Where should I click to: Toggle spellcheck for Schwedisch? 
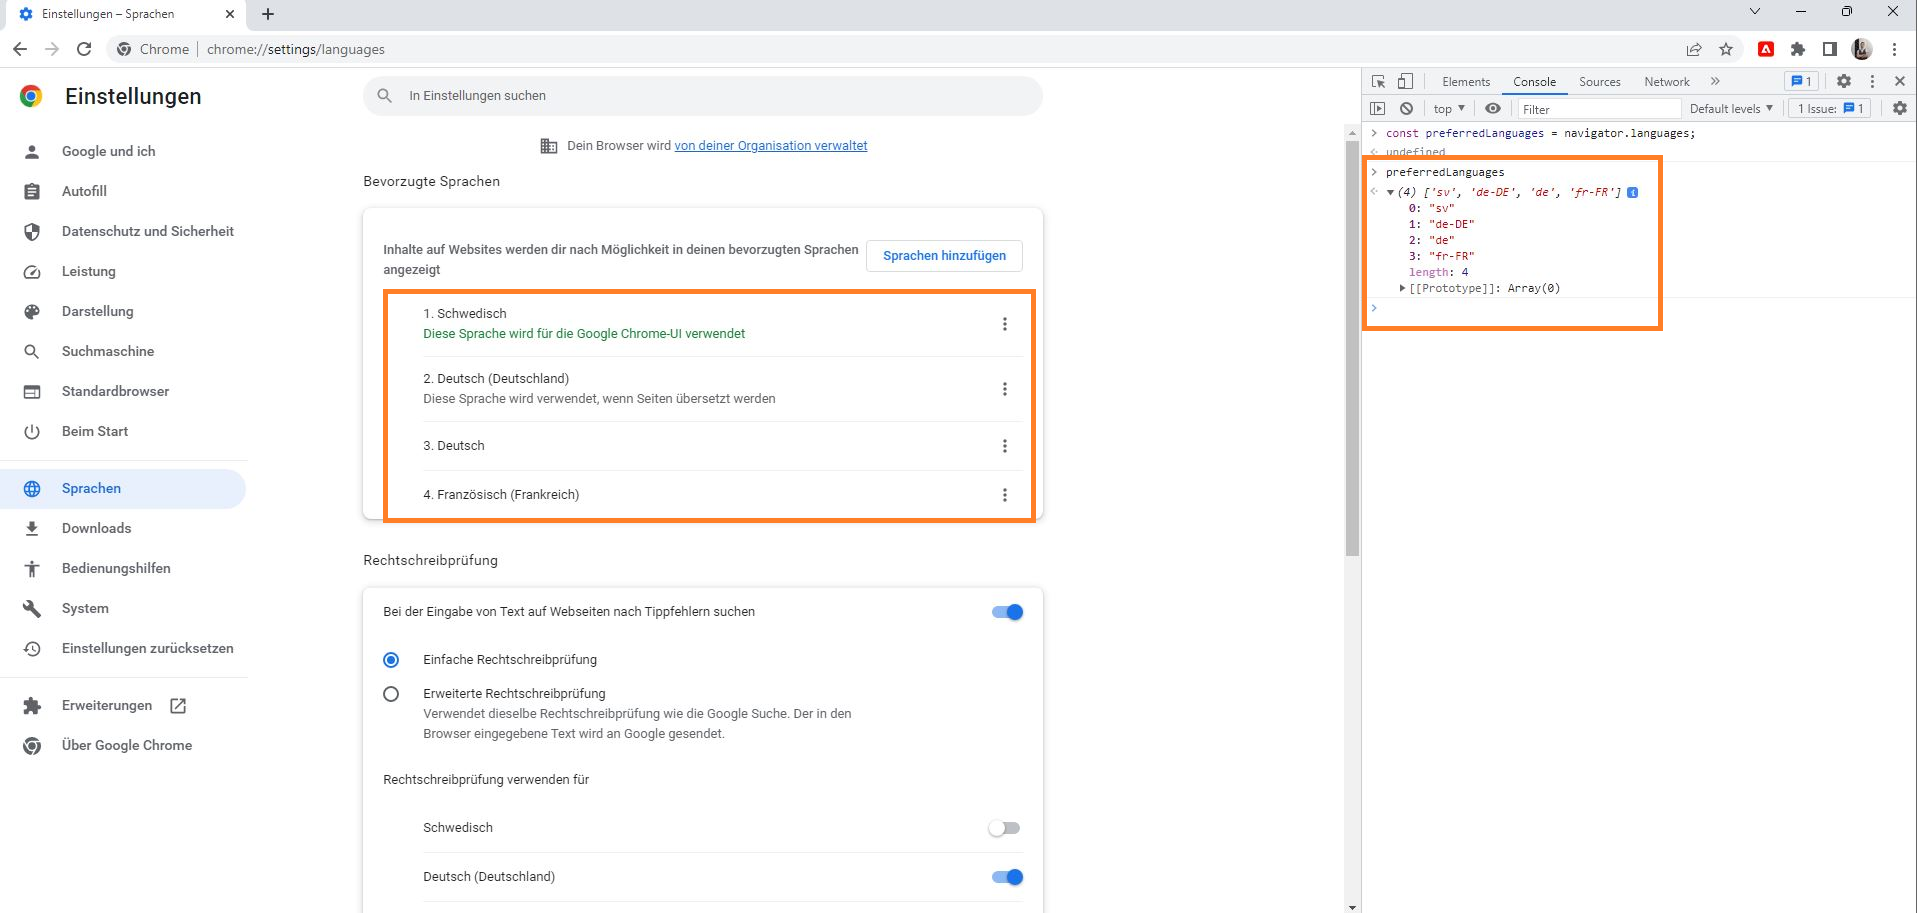click(1004, 827)
